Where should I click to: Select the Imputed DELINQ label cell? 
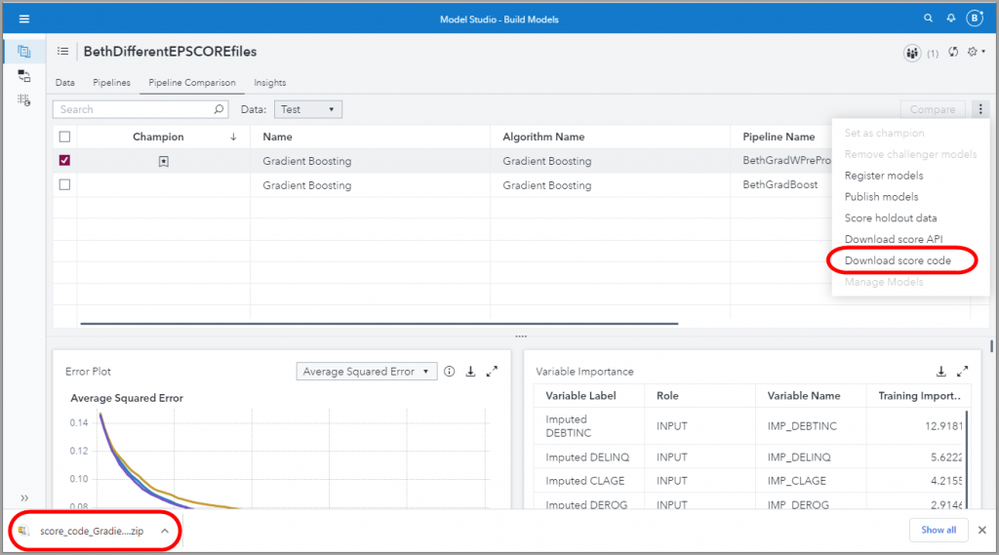point(587,458)
